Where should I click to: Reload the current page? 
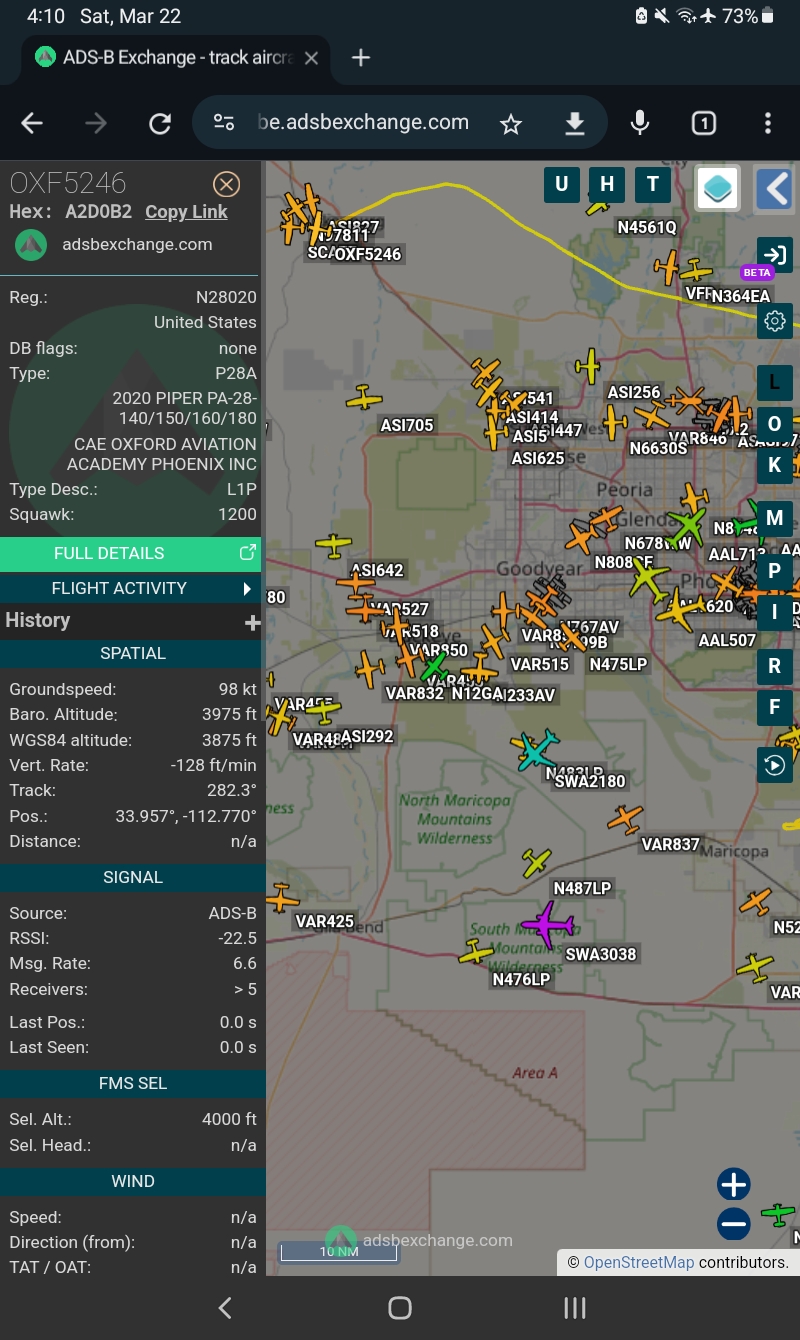[x=160, y=123]
